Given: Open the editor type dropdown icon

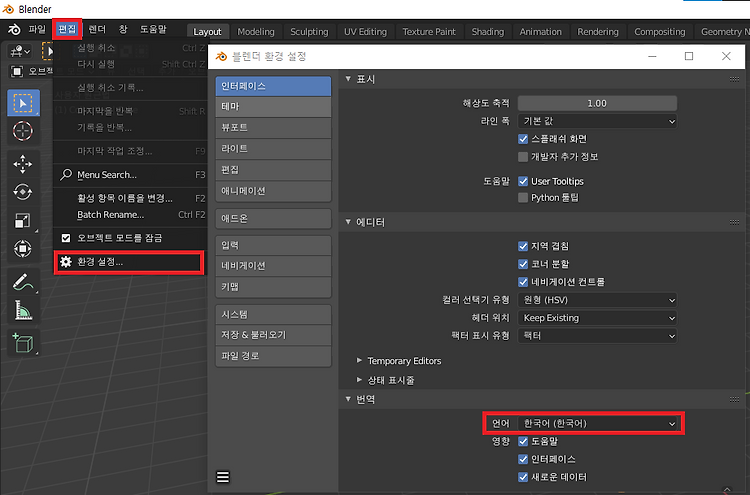Looking at the screenshot, I should point(20,51).
